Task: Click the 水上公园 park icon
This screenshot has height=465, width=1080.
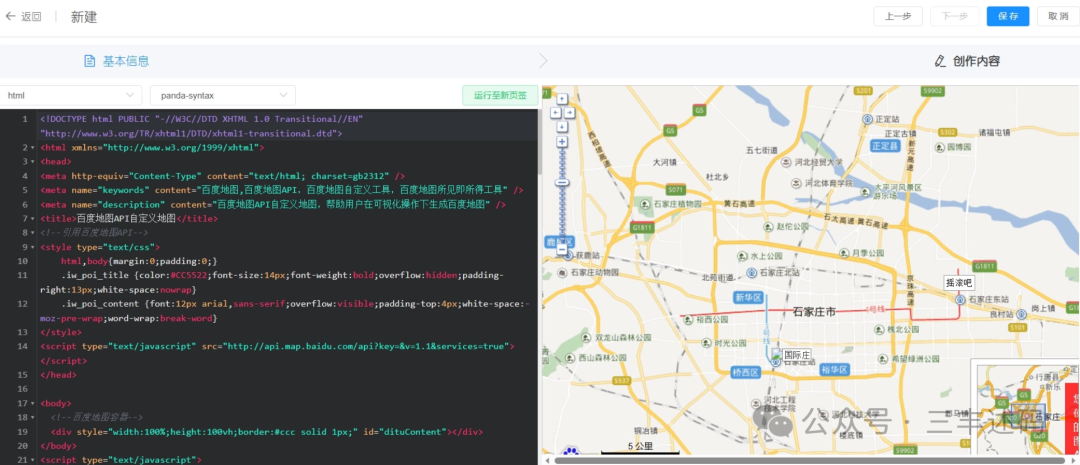Action: tap(742, 256)
